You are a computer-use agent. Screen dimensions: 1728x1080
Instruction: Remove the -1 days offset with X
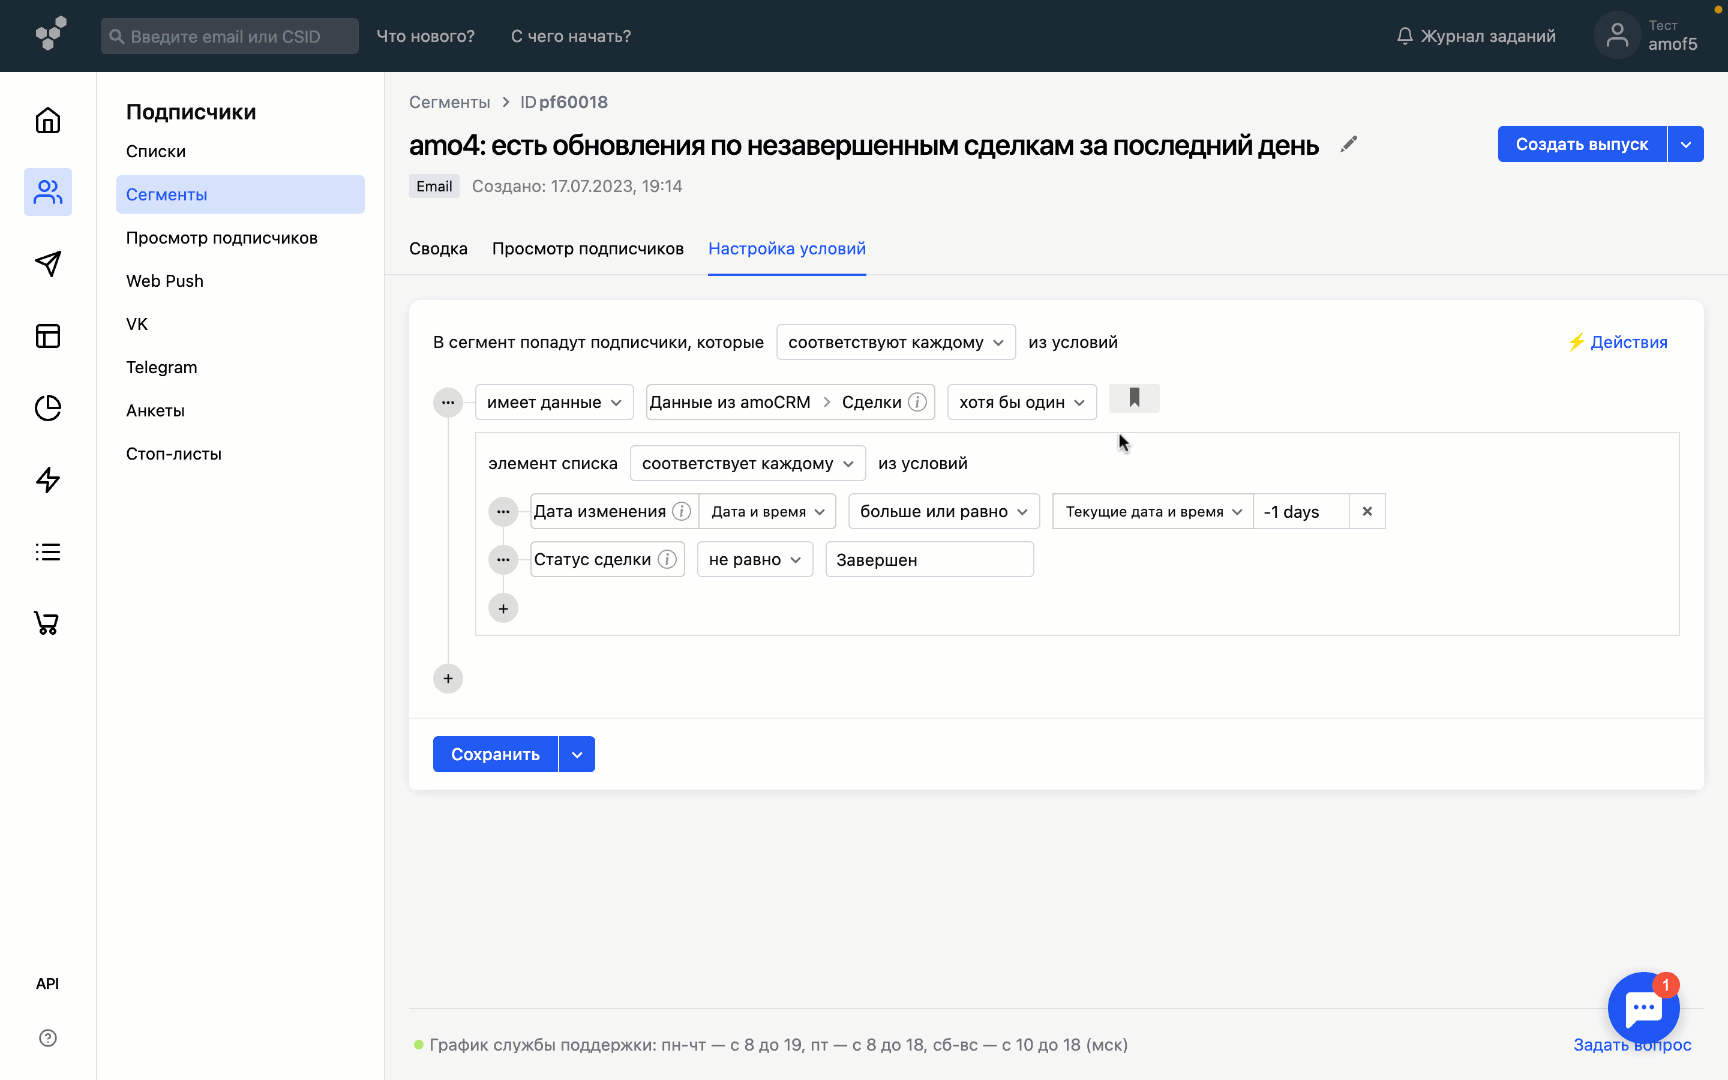(x=1367, y=511)
